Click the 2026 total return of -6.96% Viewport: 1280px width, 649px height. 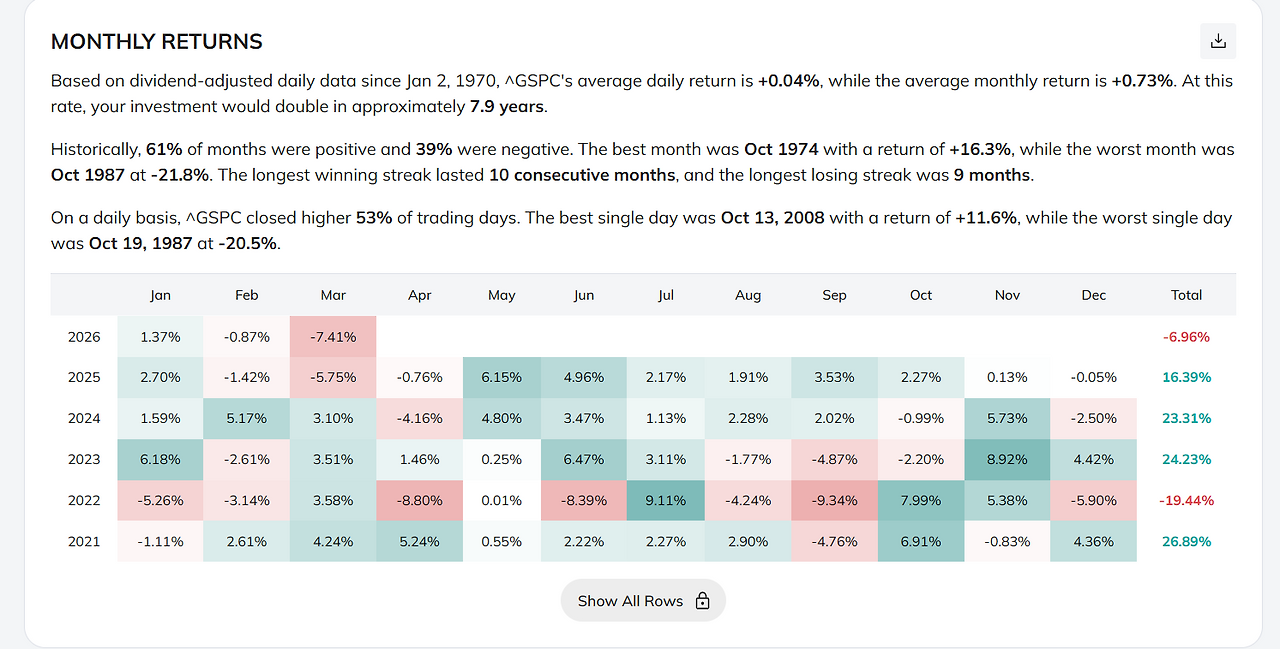click(x=1186, y=337)
